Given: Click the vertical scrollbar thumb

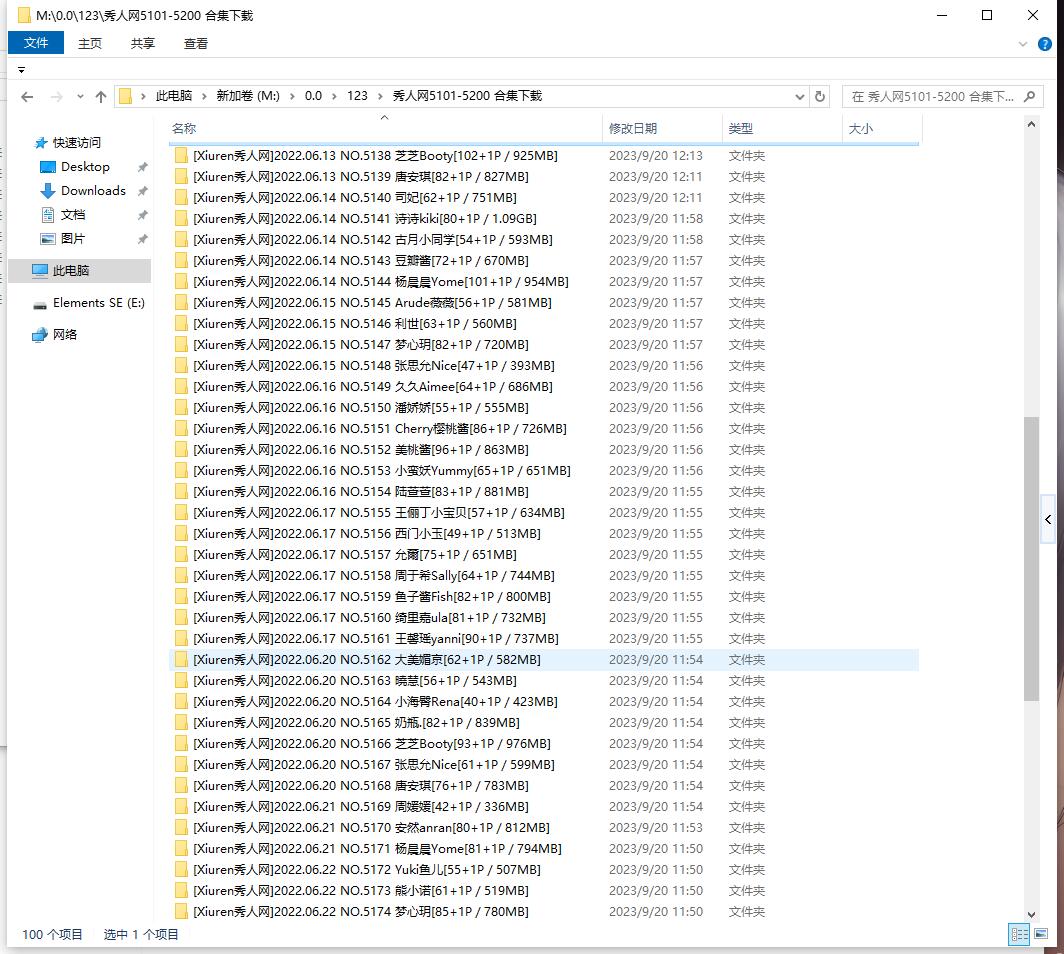Looking at the screenshot, I should click(1031, 558).
